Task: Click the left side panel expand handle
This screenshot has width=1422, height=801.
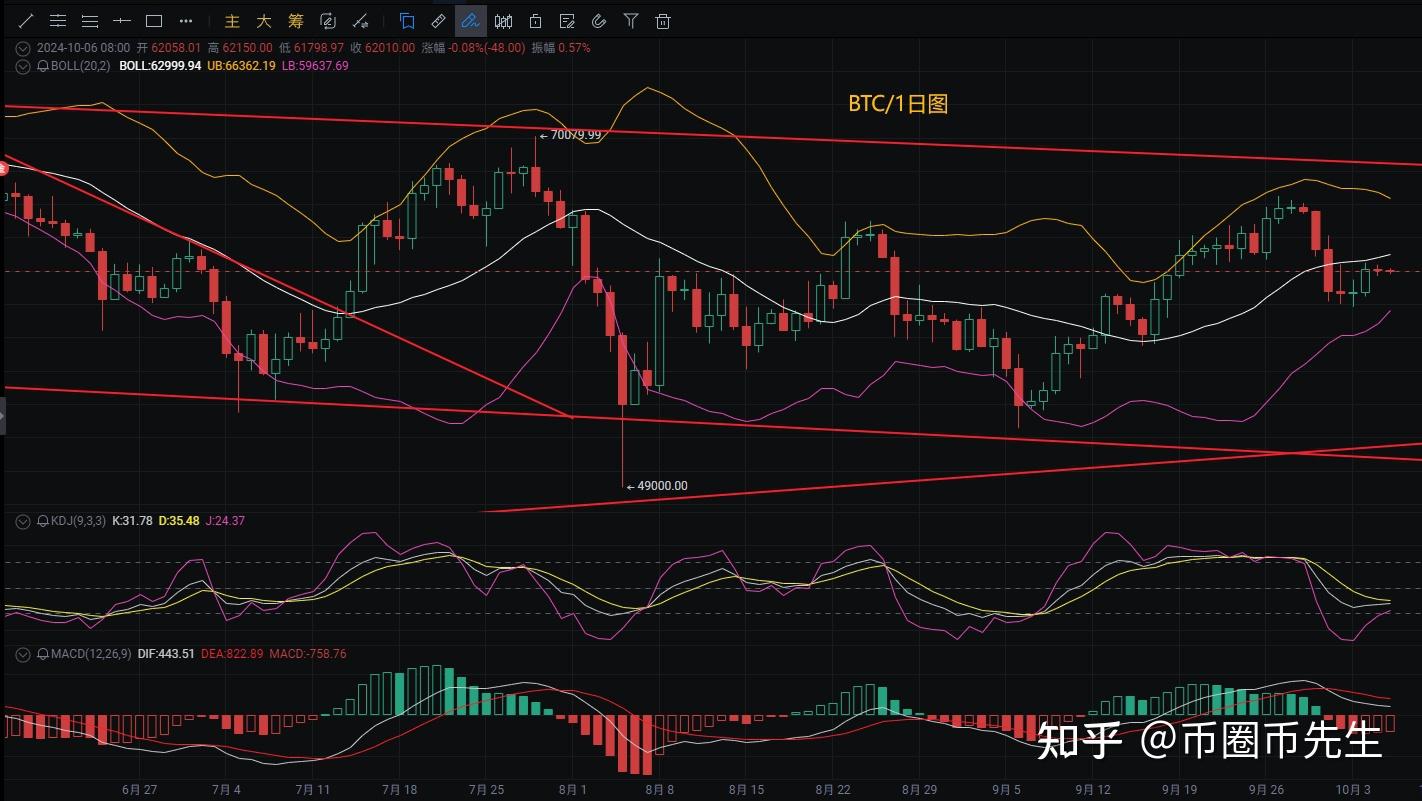Action: coord(3,416)
